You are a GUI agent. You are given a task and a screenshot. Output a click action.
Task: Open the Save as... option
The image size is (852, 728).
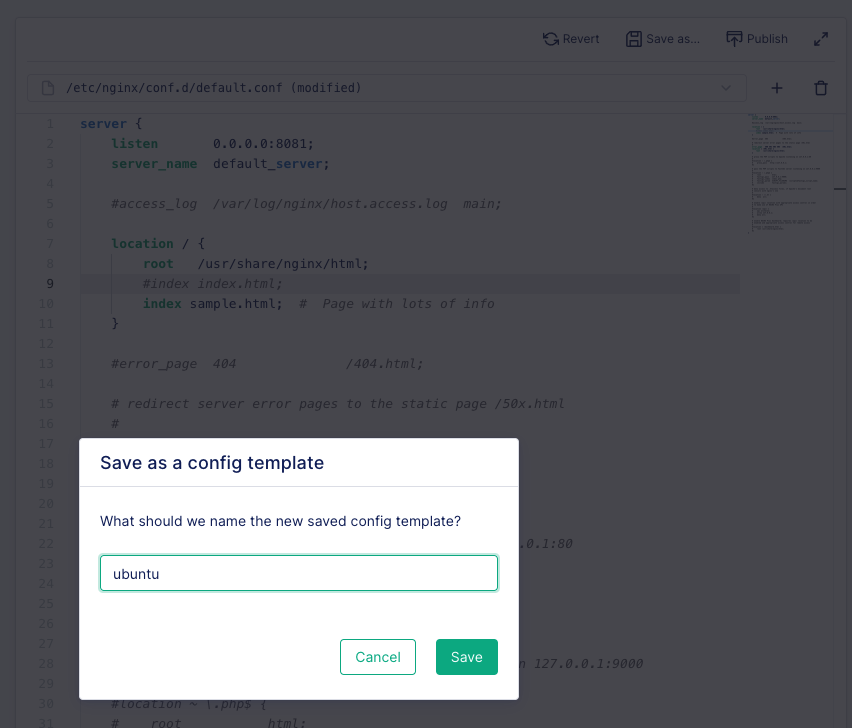coord(663,39)
